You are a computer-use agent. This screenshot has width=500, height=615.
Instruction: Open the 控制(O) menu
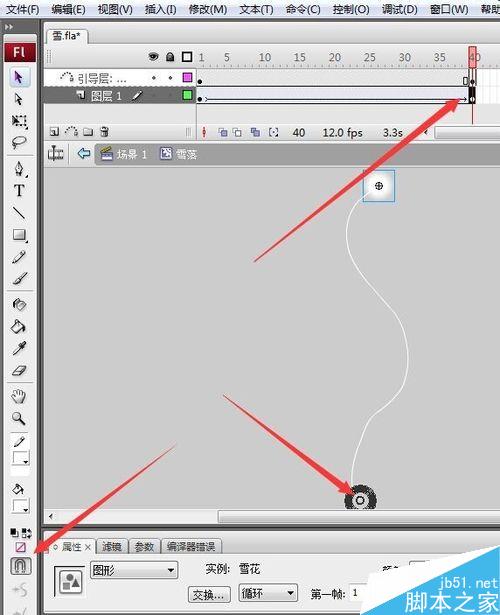351,9
